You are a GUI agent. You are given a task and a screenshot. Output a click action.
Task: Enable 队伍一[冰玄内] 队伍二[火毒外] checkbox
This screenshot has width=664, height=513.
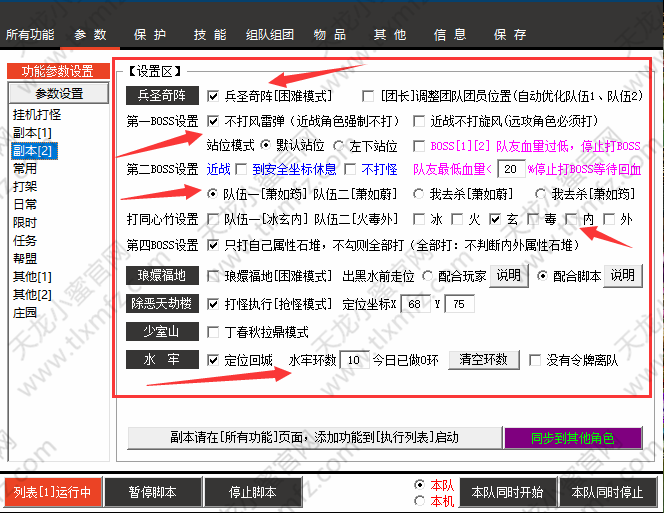click(213, 219)
